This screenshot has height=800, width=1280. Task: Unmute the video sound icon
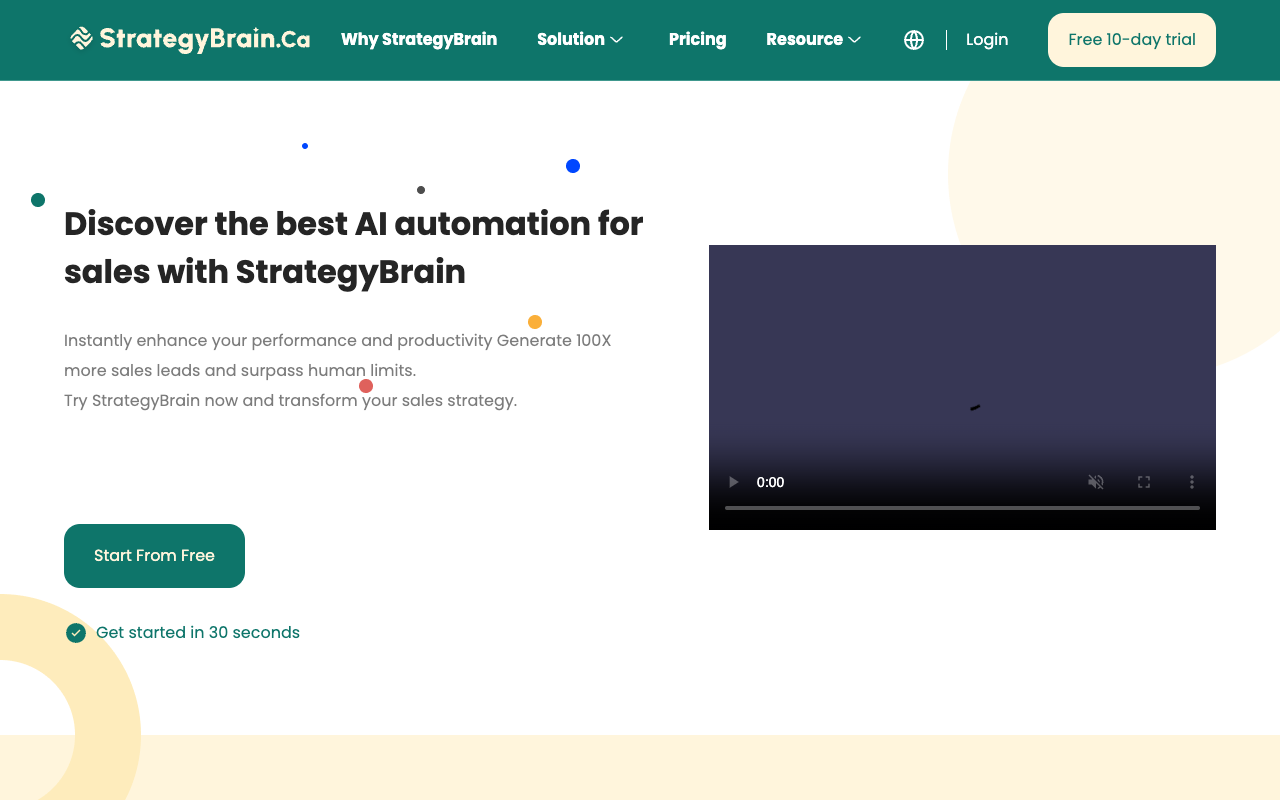[x=1096, y=482]
